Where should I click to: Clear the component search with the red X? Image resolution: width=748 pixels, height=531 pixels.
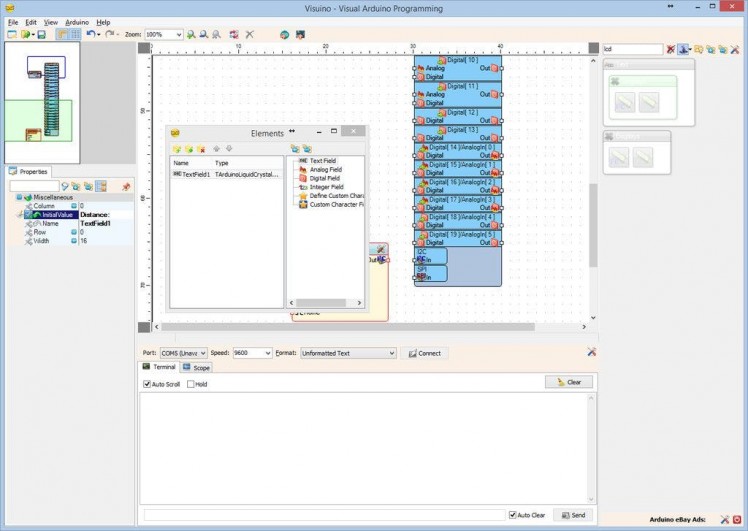[x=671, y=49]
